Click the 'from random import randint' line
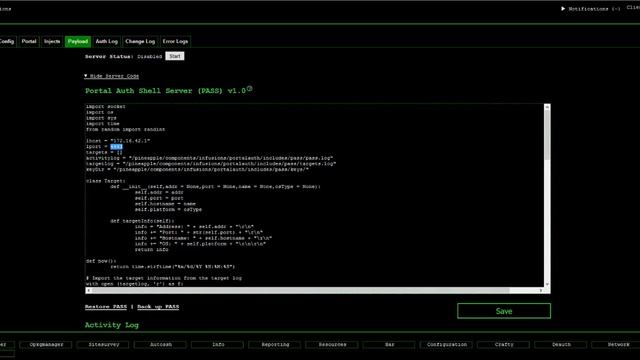640x360 pixels. pyautogui.click(x=125, y=129)
